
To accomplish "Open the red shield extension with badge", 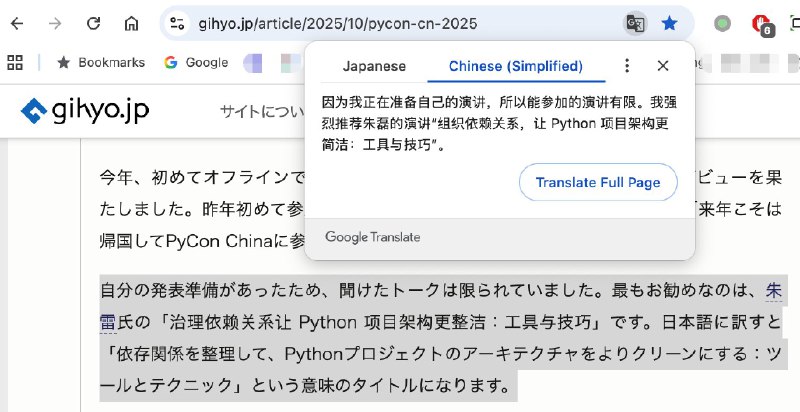I will pos(761,24).
